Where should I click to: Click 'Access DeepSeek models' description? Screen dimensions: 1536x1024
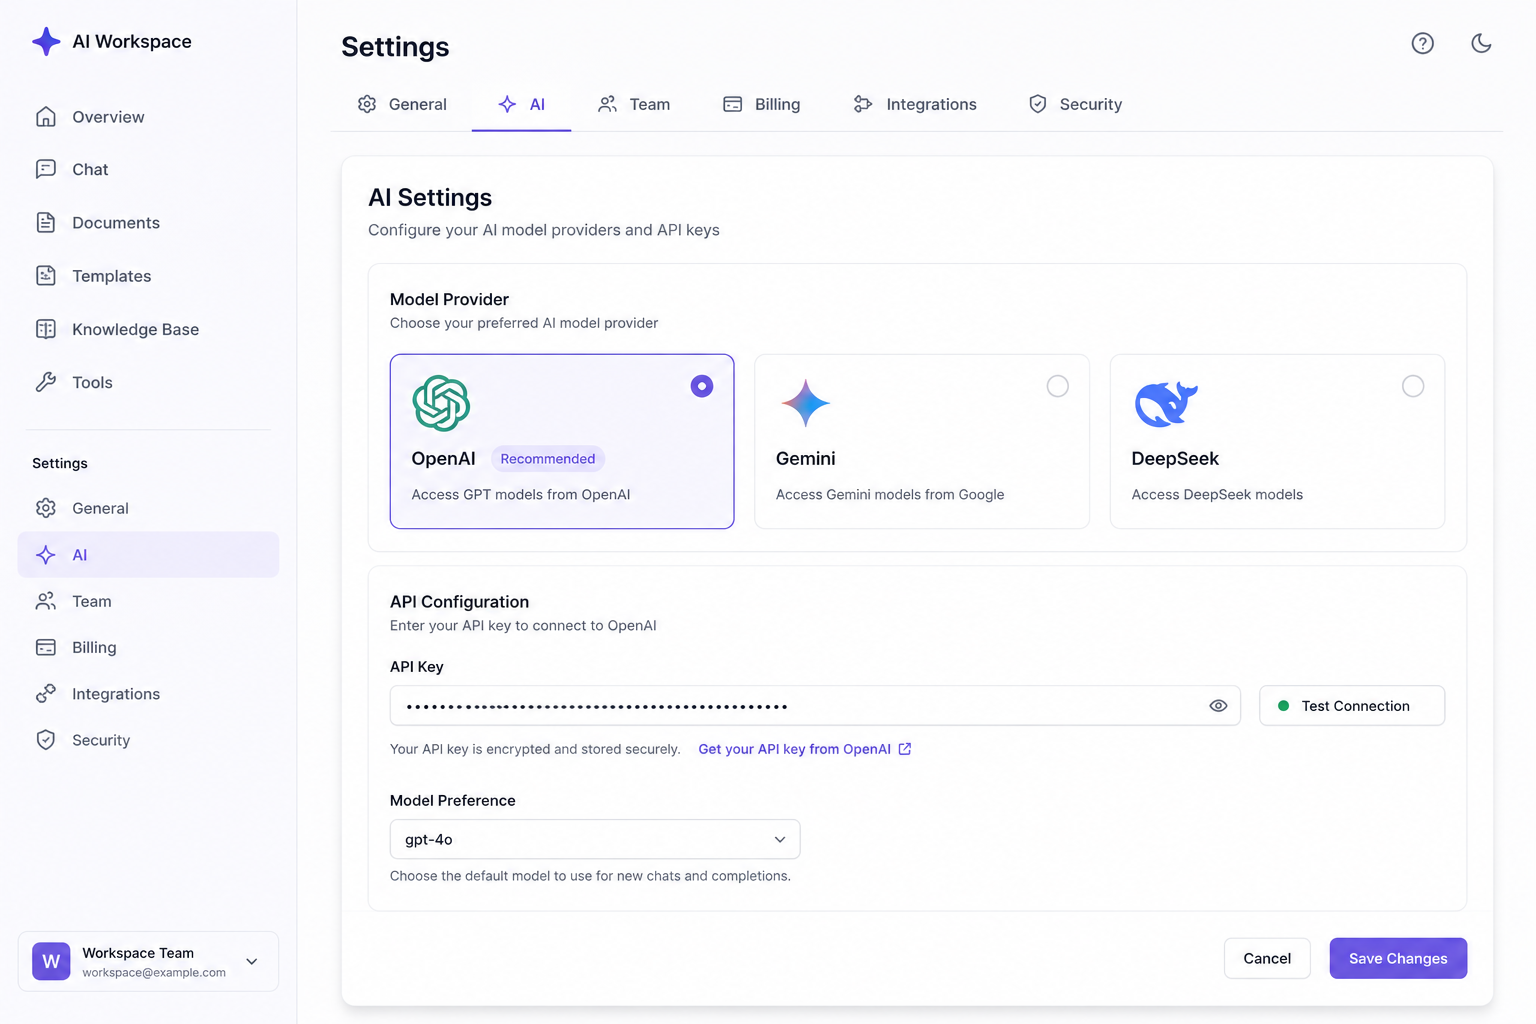click(1217, 495)
